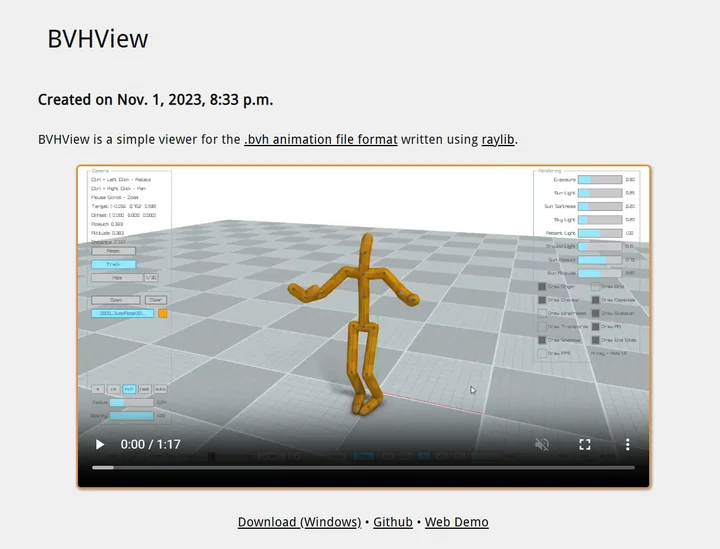
Task: Click the Clear button
Action: pyautogui.click(x=156, y=300)
